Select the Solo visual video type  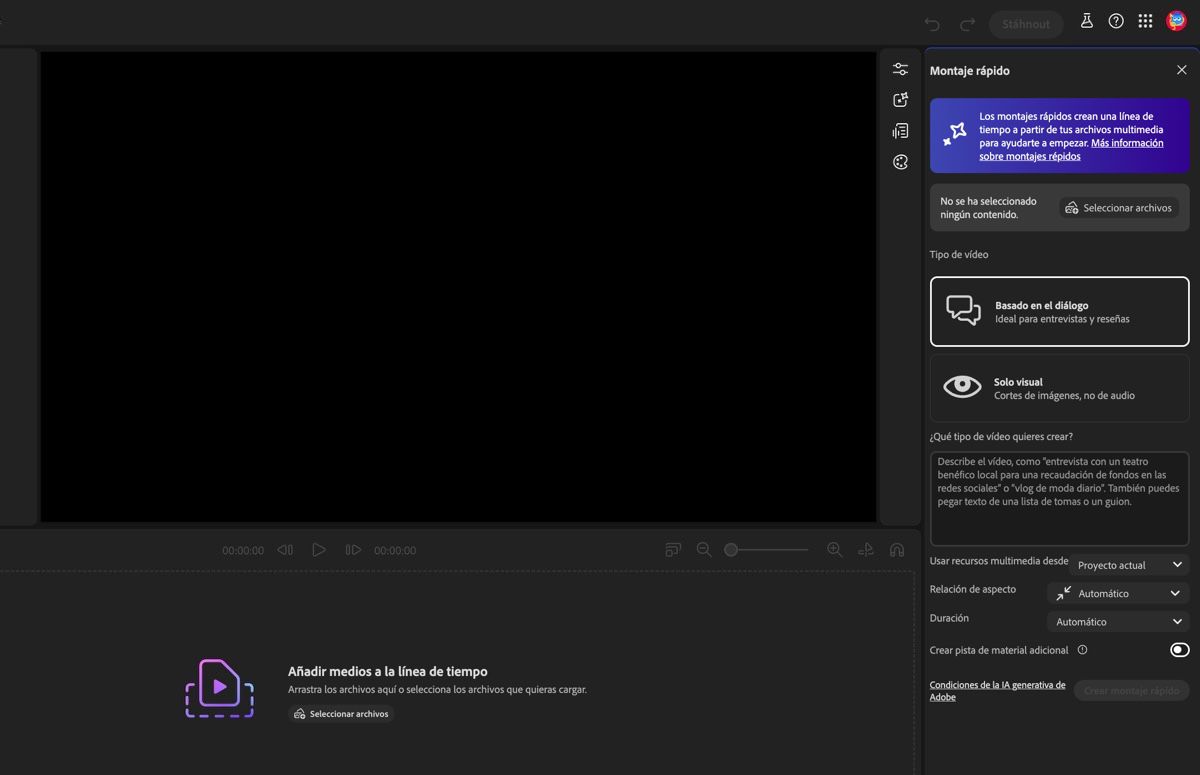pos(1059,388)
